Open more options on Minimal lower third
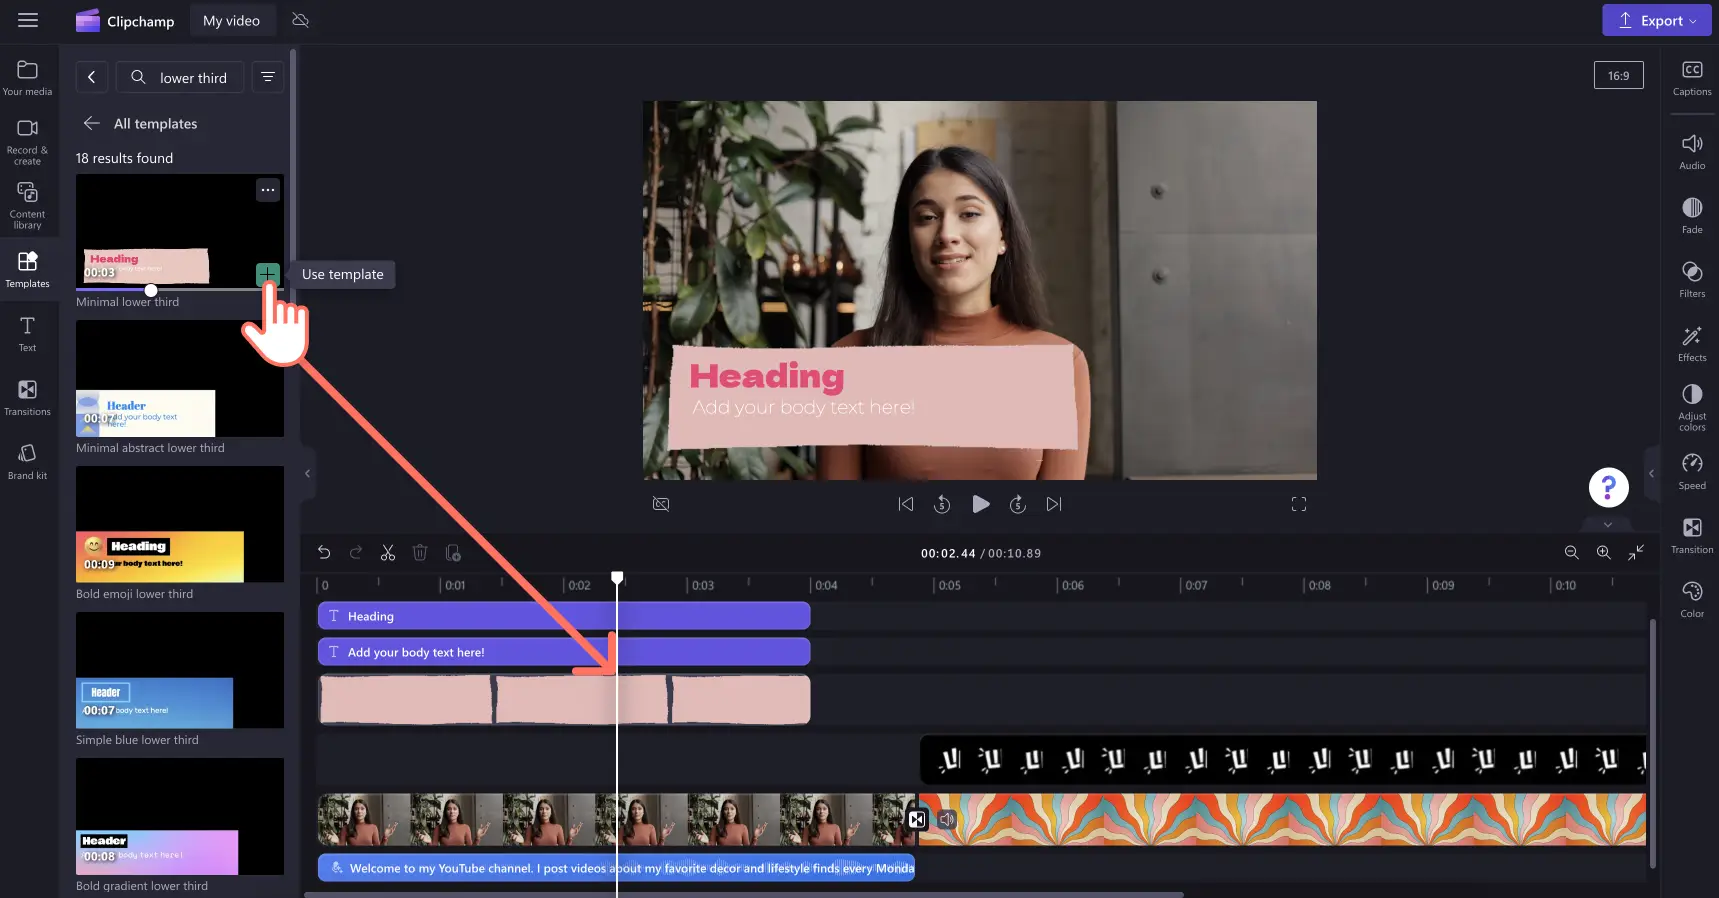 [268, 190]
